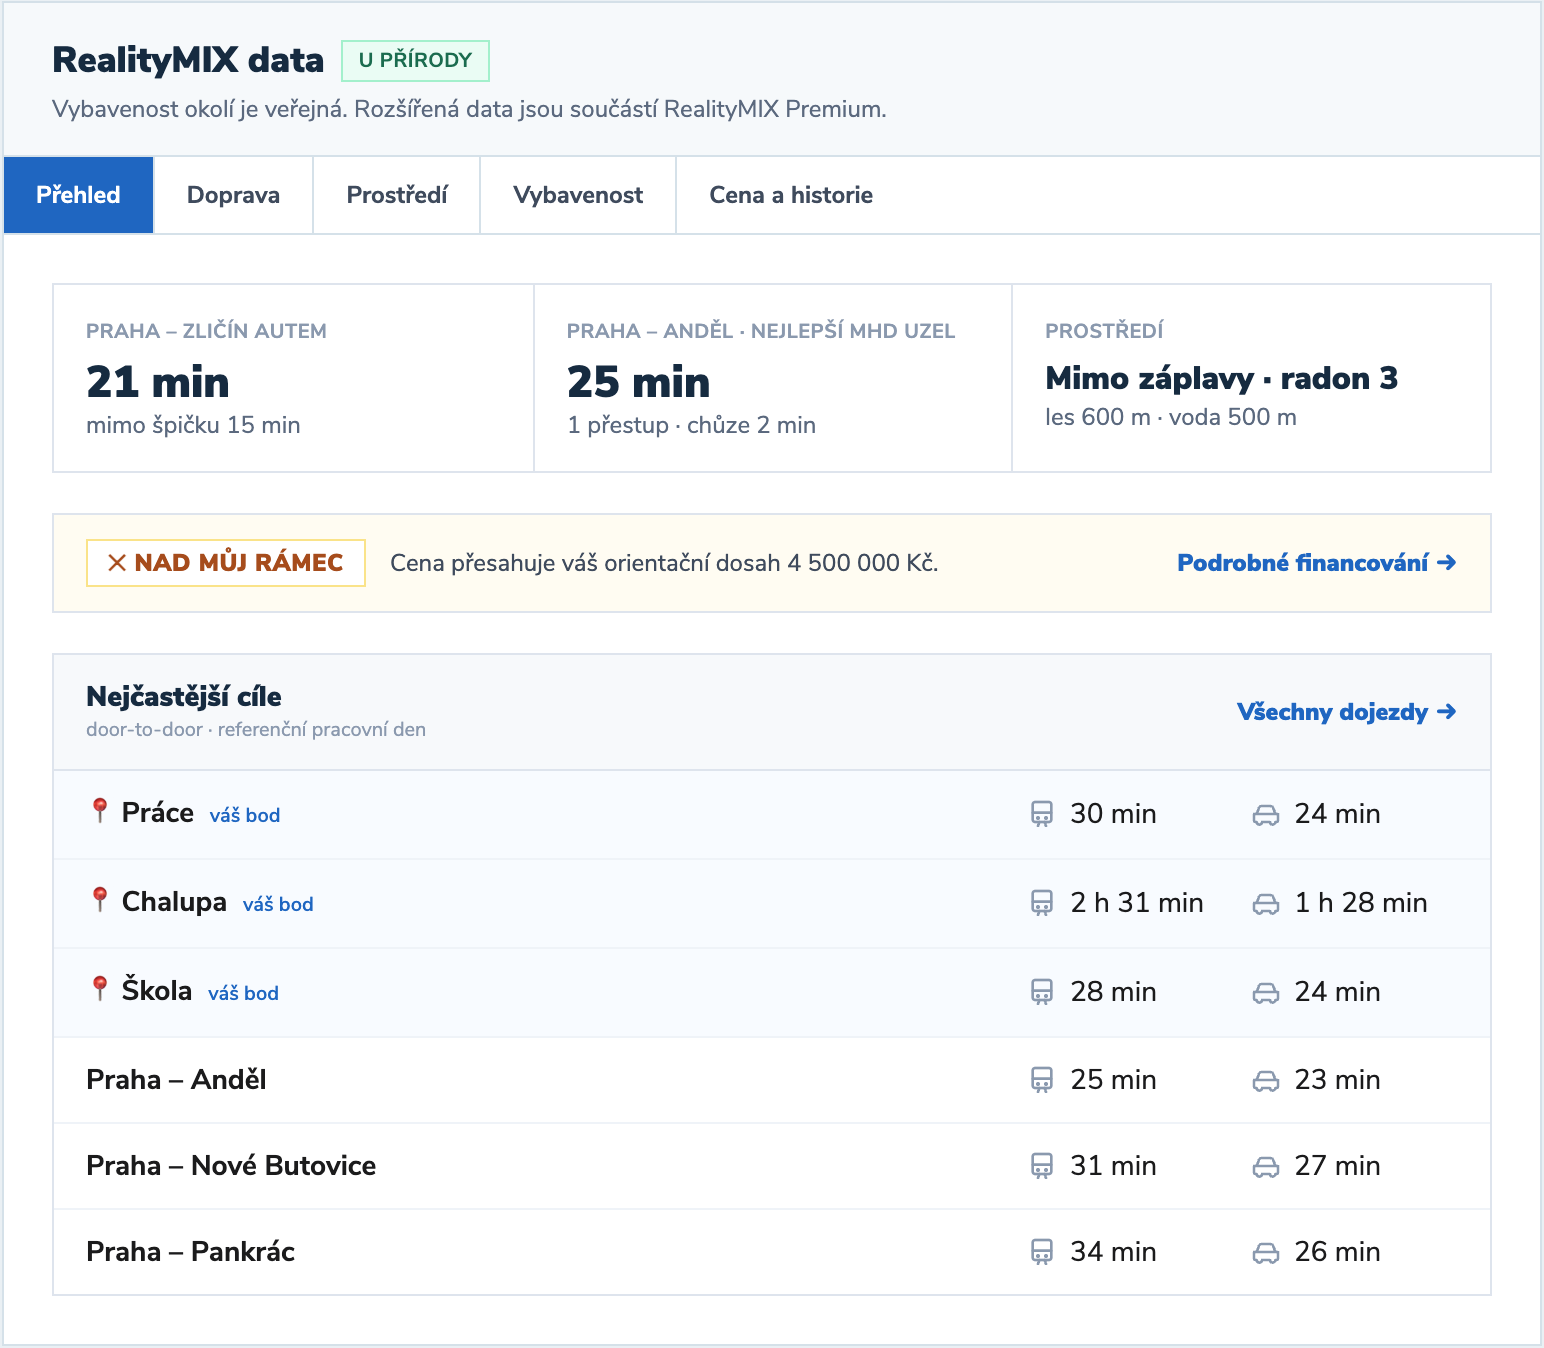
Task: Click the transit icon for Praha – Anděl
Action: [1041, 1080]
